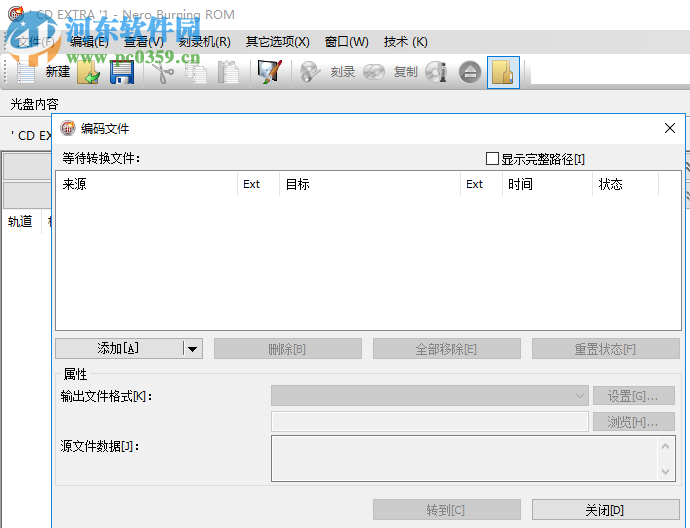Open the 编辑(E) menu
The width and height of the screenshot is (690, 528).
pos(89,42)
